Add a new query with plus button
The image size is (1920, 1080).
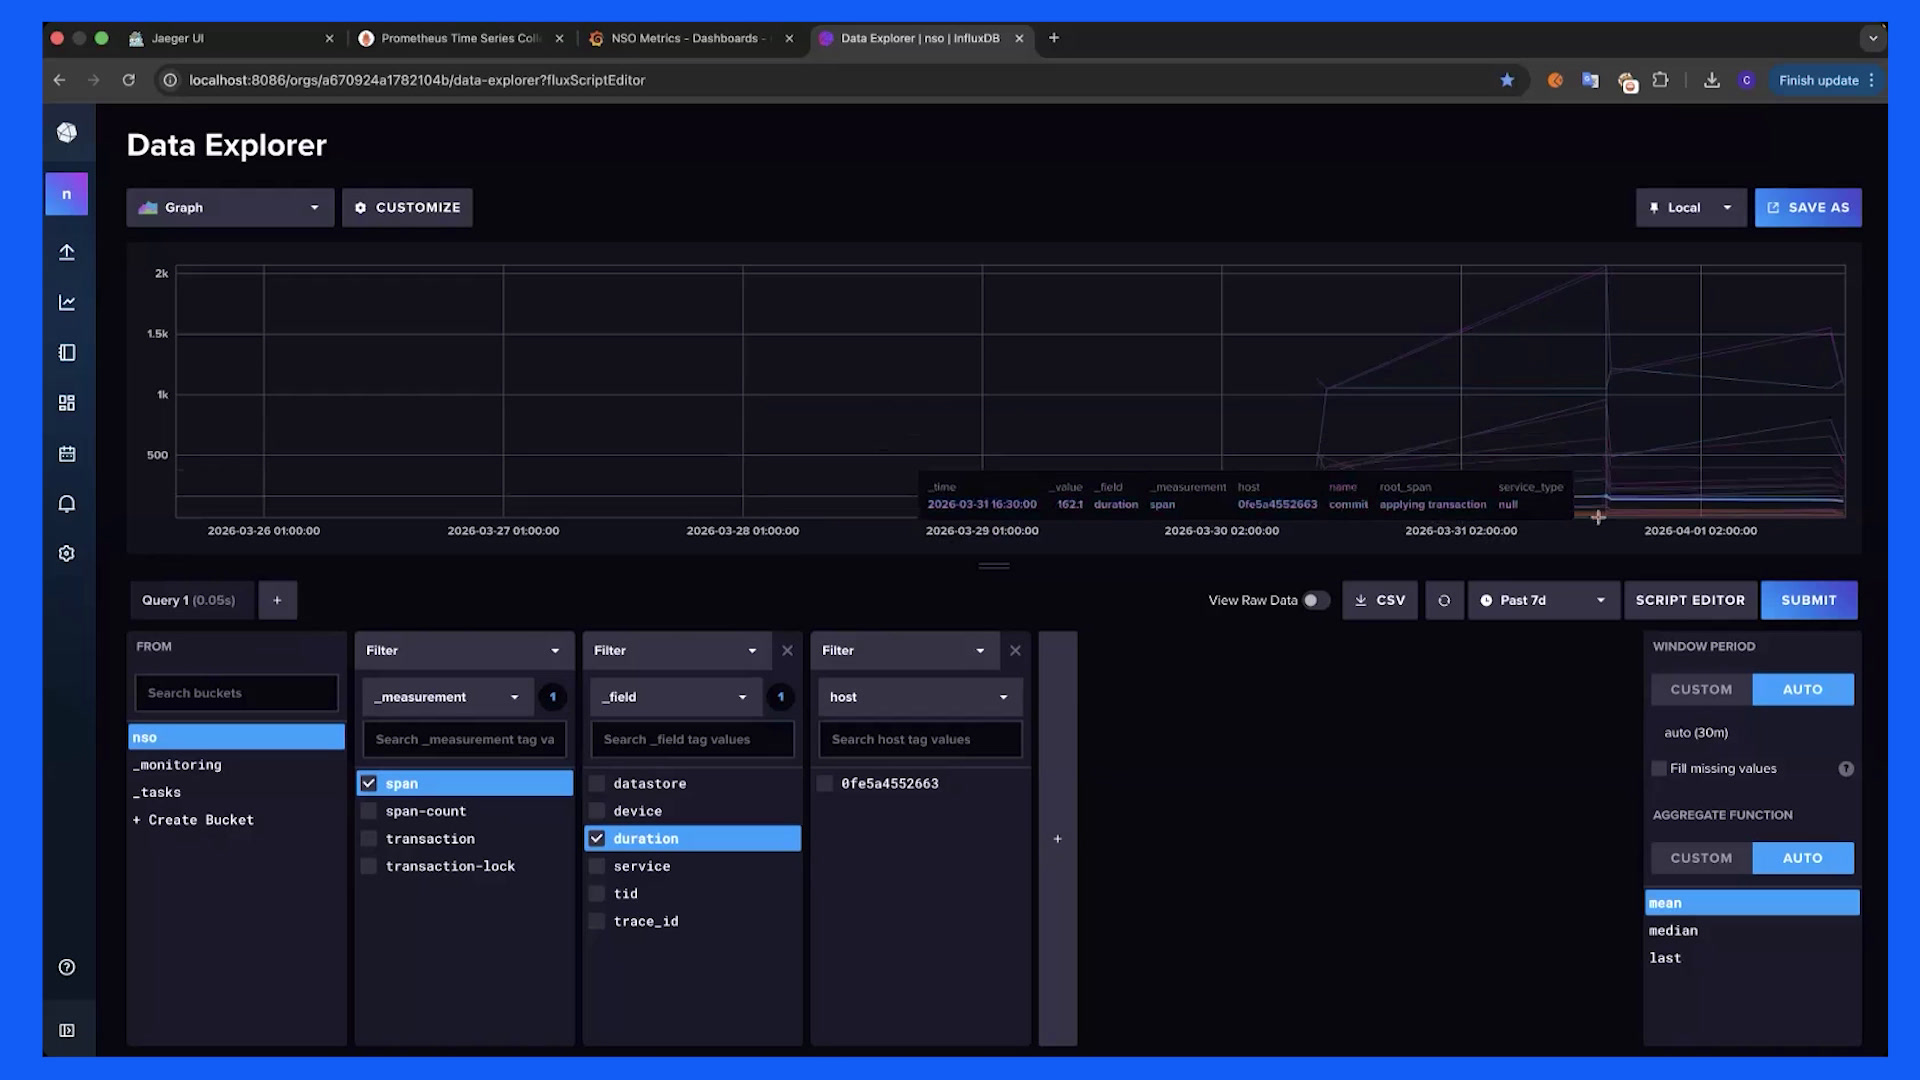point(277,600)
